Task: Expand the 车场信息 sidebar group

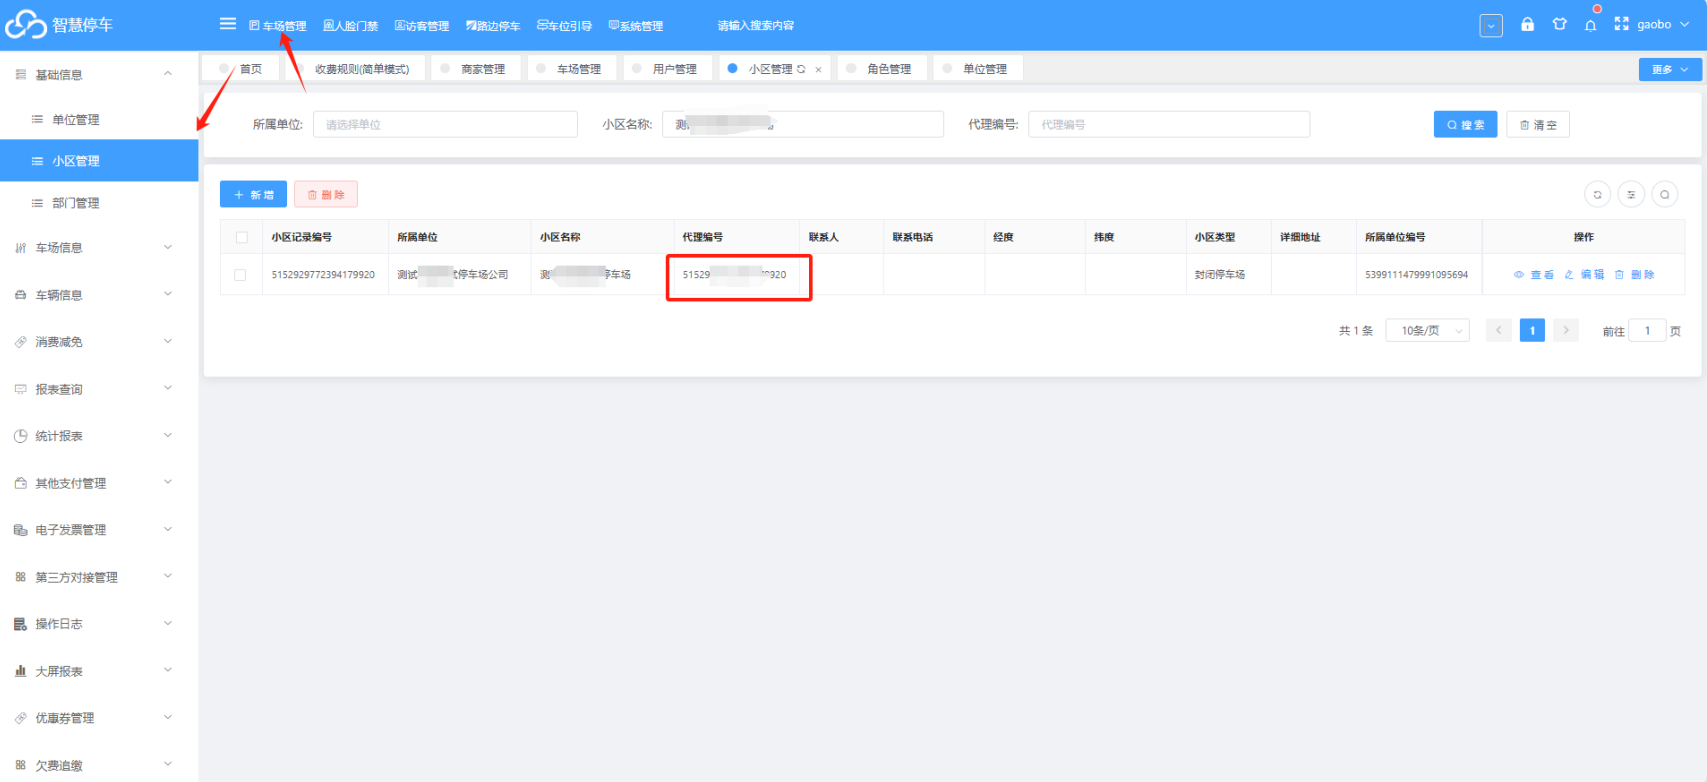Action: pos(99,248)
